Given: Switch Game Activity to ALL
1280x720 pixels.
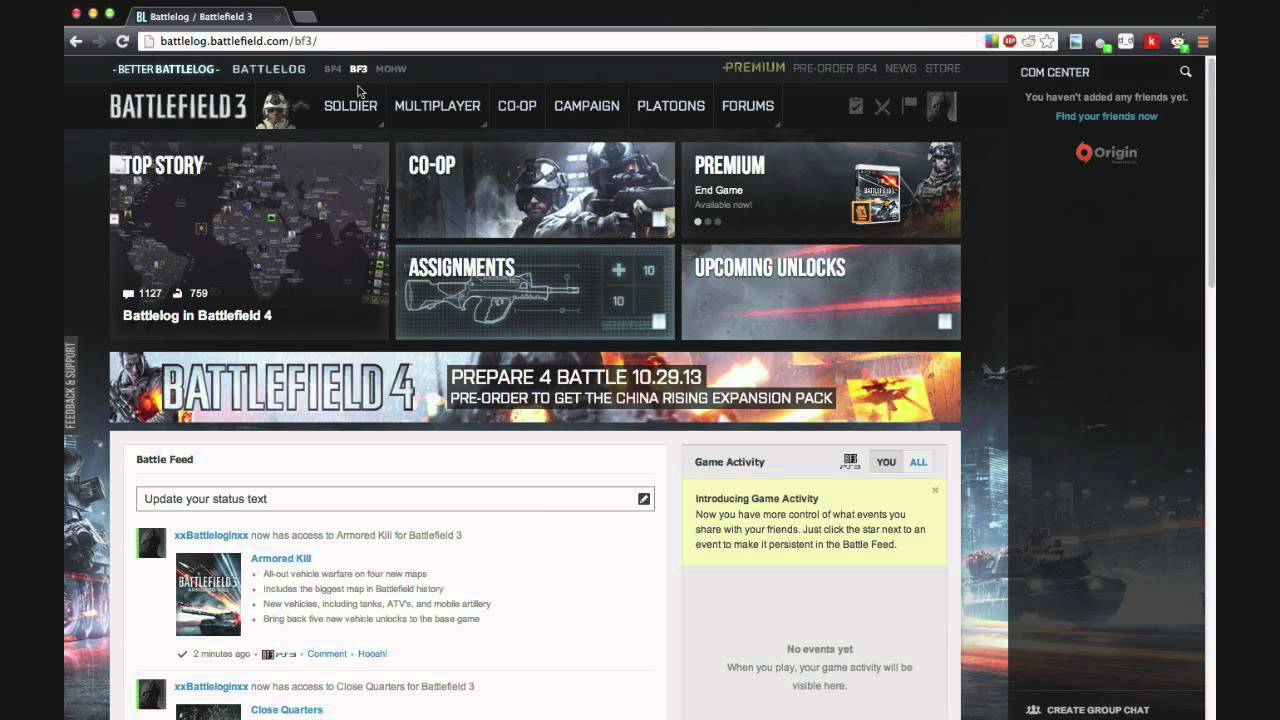Looking at the screenshot, I should tap(918, 462).
